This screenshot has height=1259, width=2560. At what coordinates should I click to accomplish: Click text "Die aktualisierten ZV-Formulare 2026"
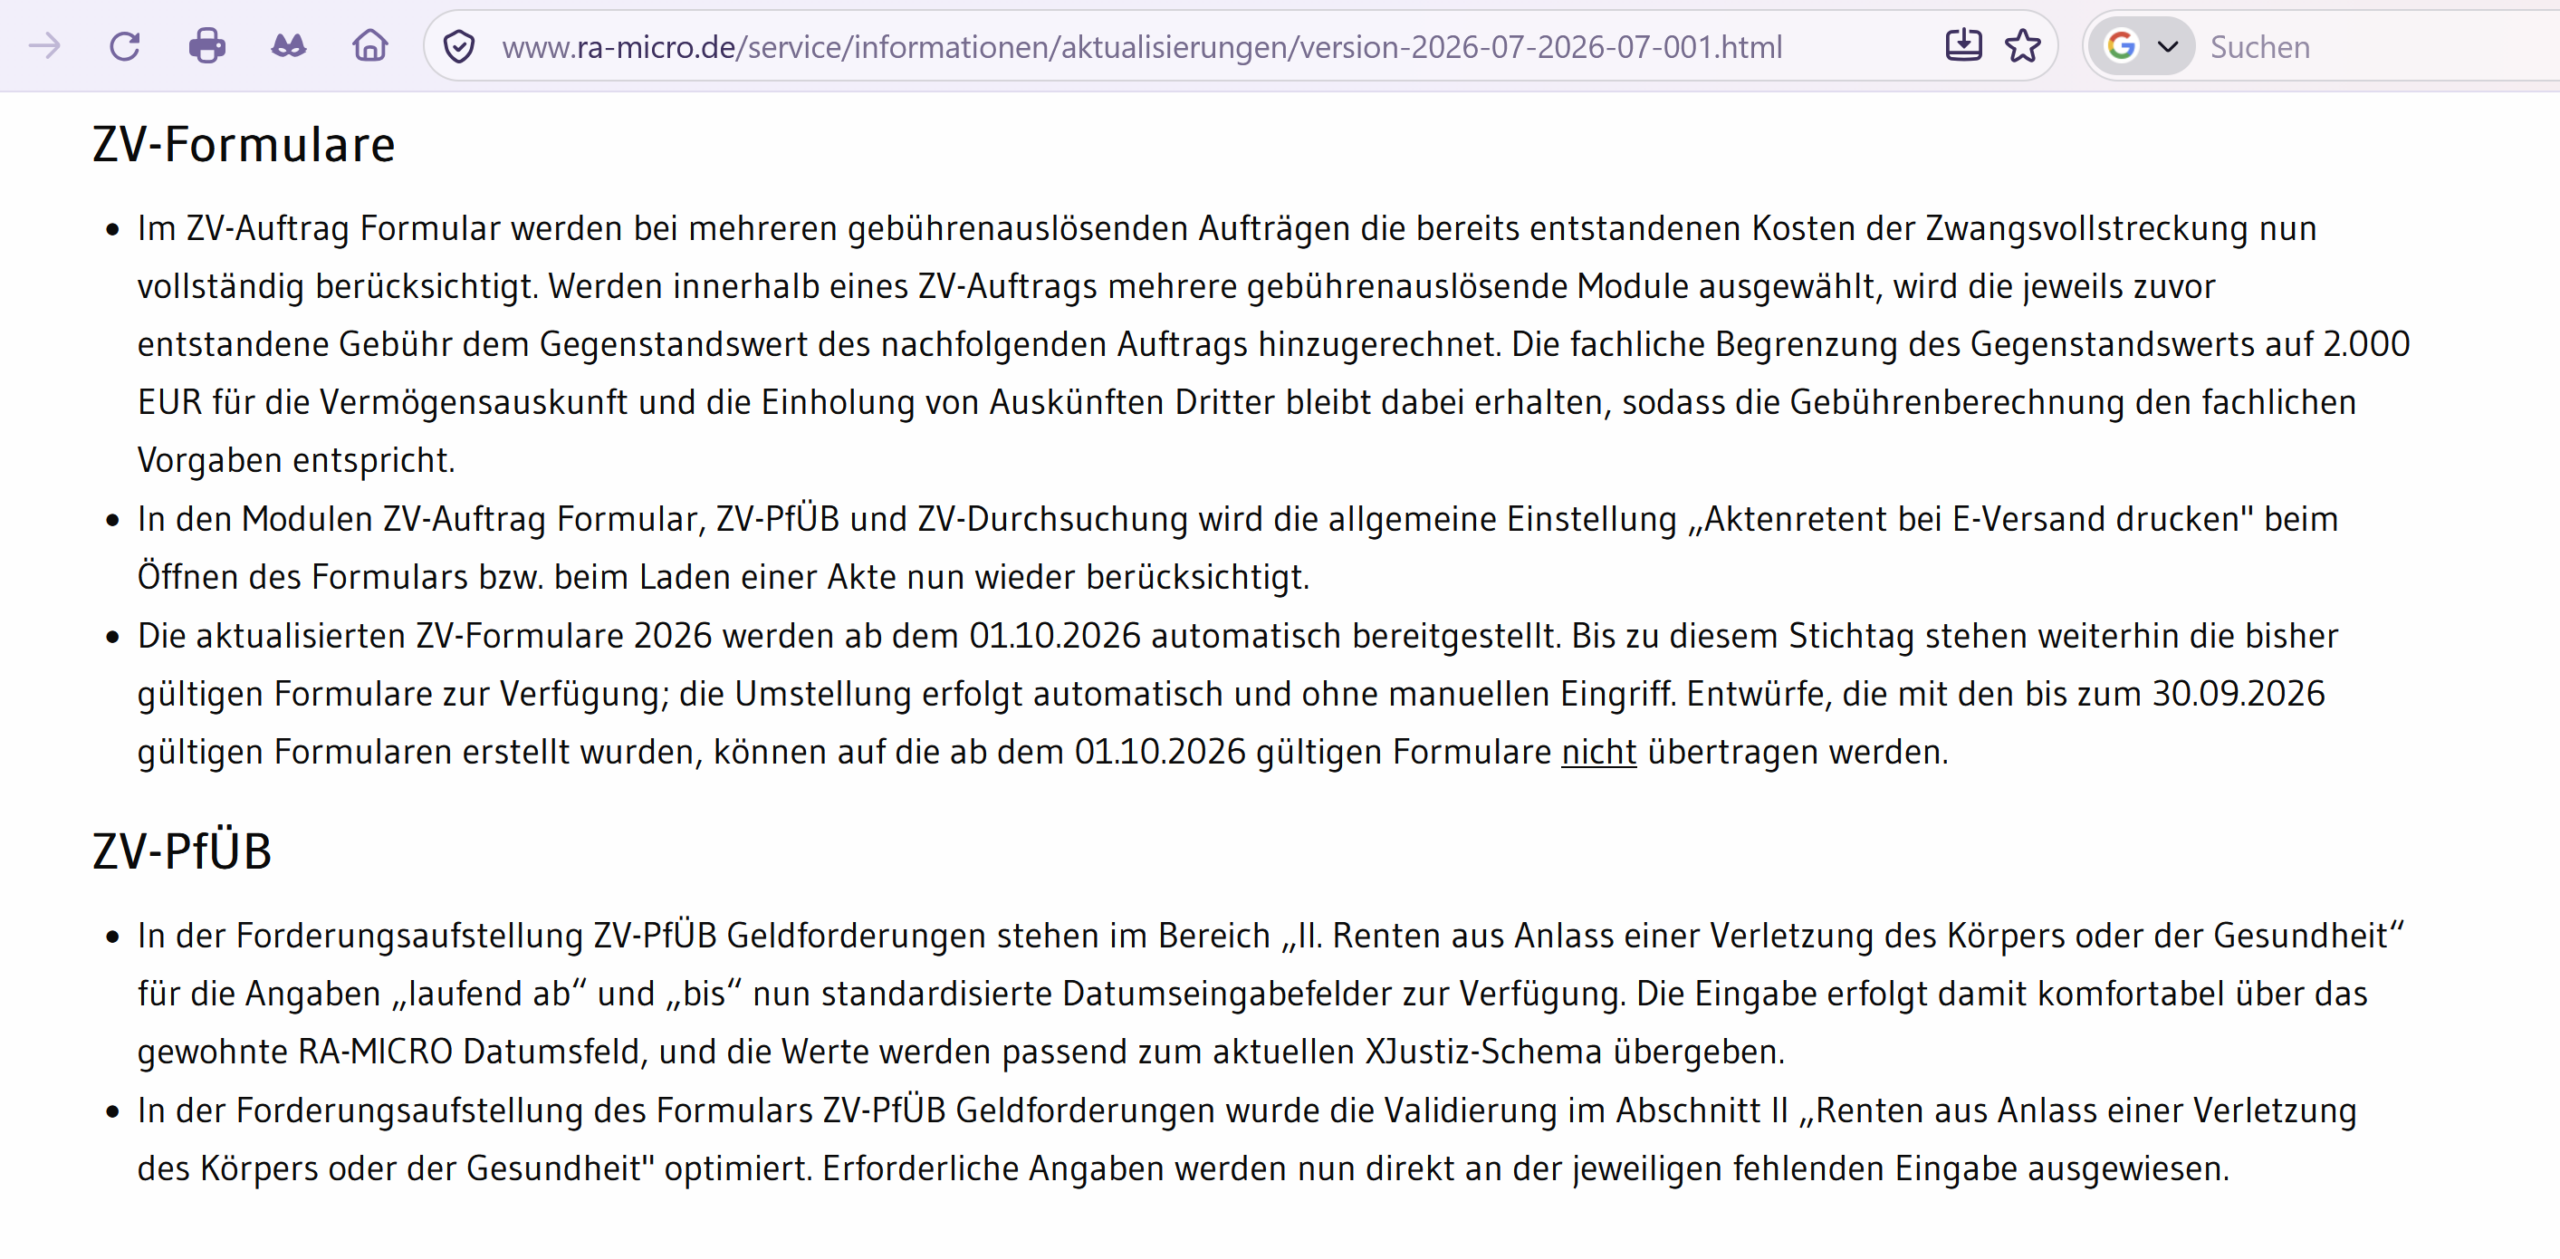(x=425, y=636)
